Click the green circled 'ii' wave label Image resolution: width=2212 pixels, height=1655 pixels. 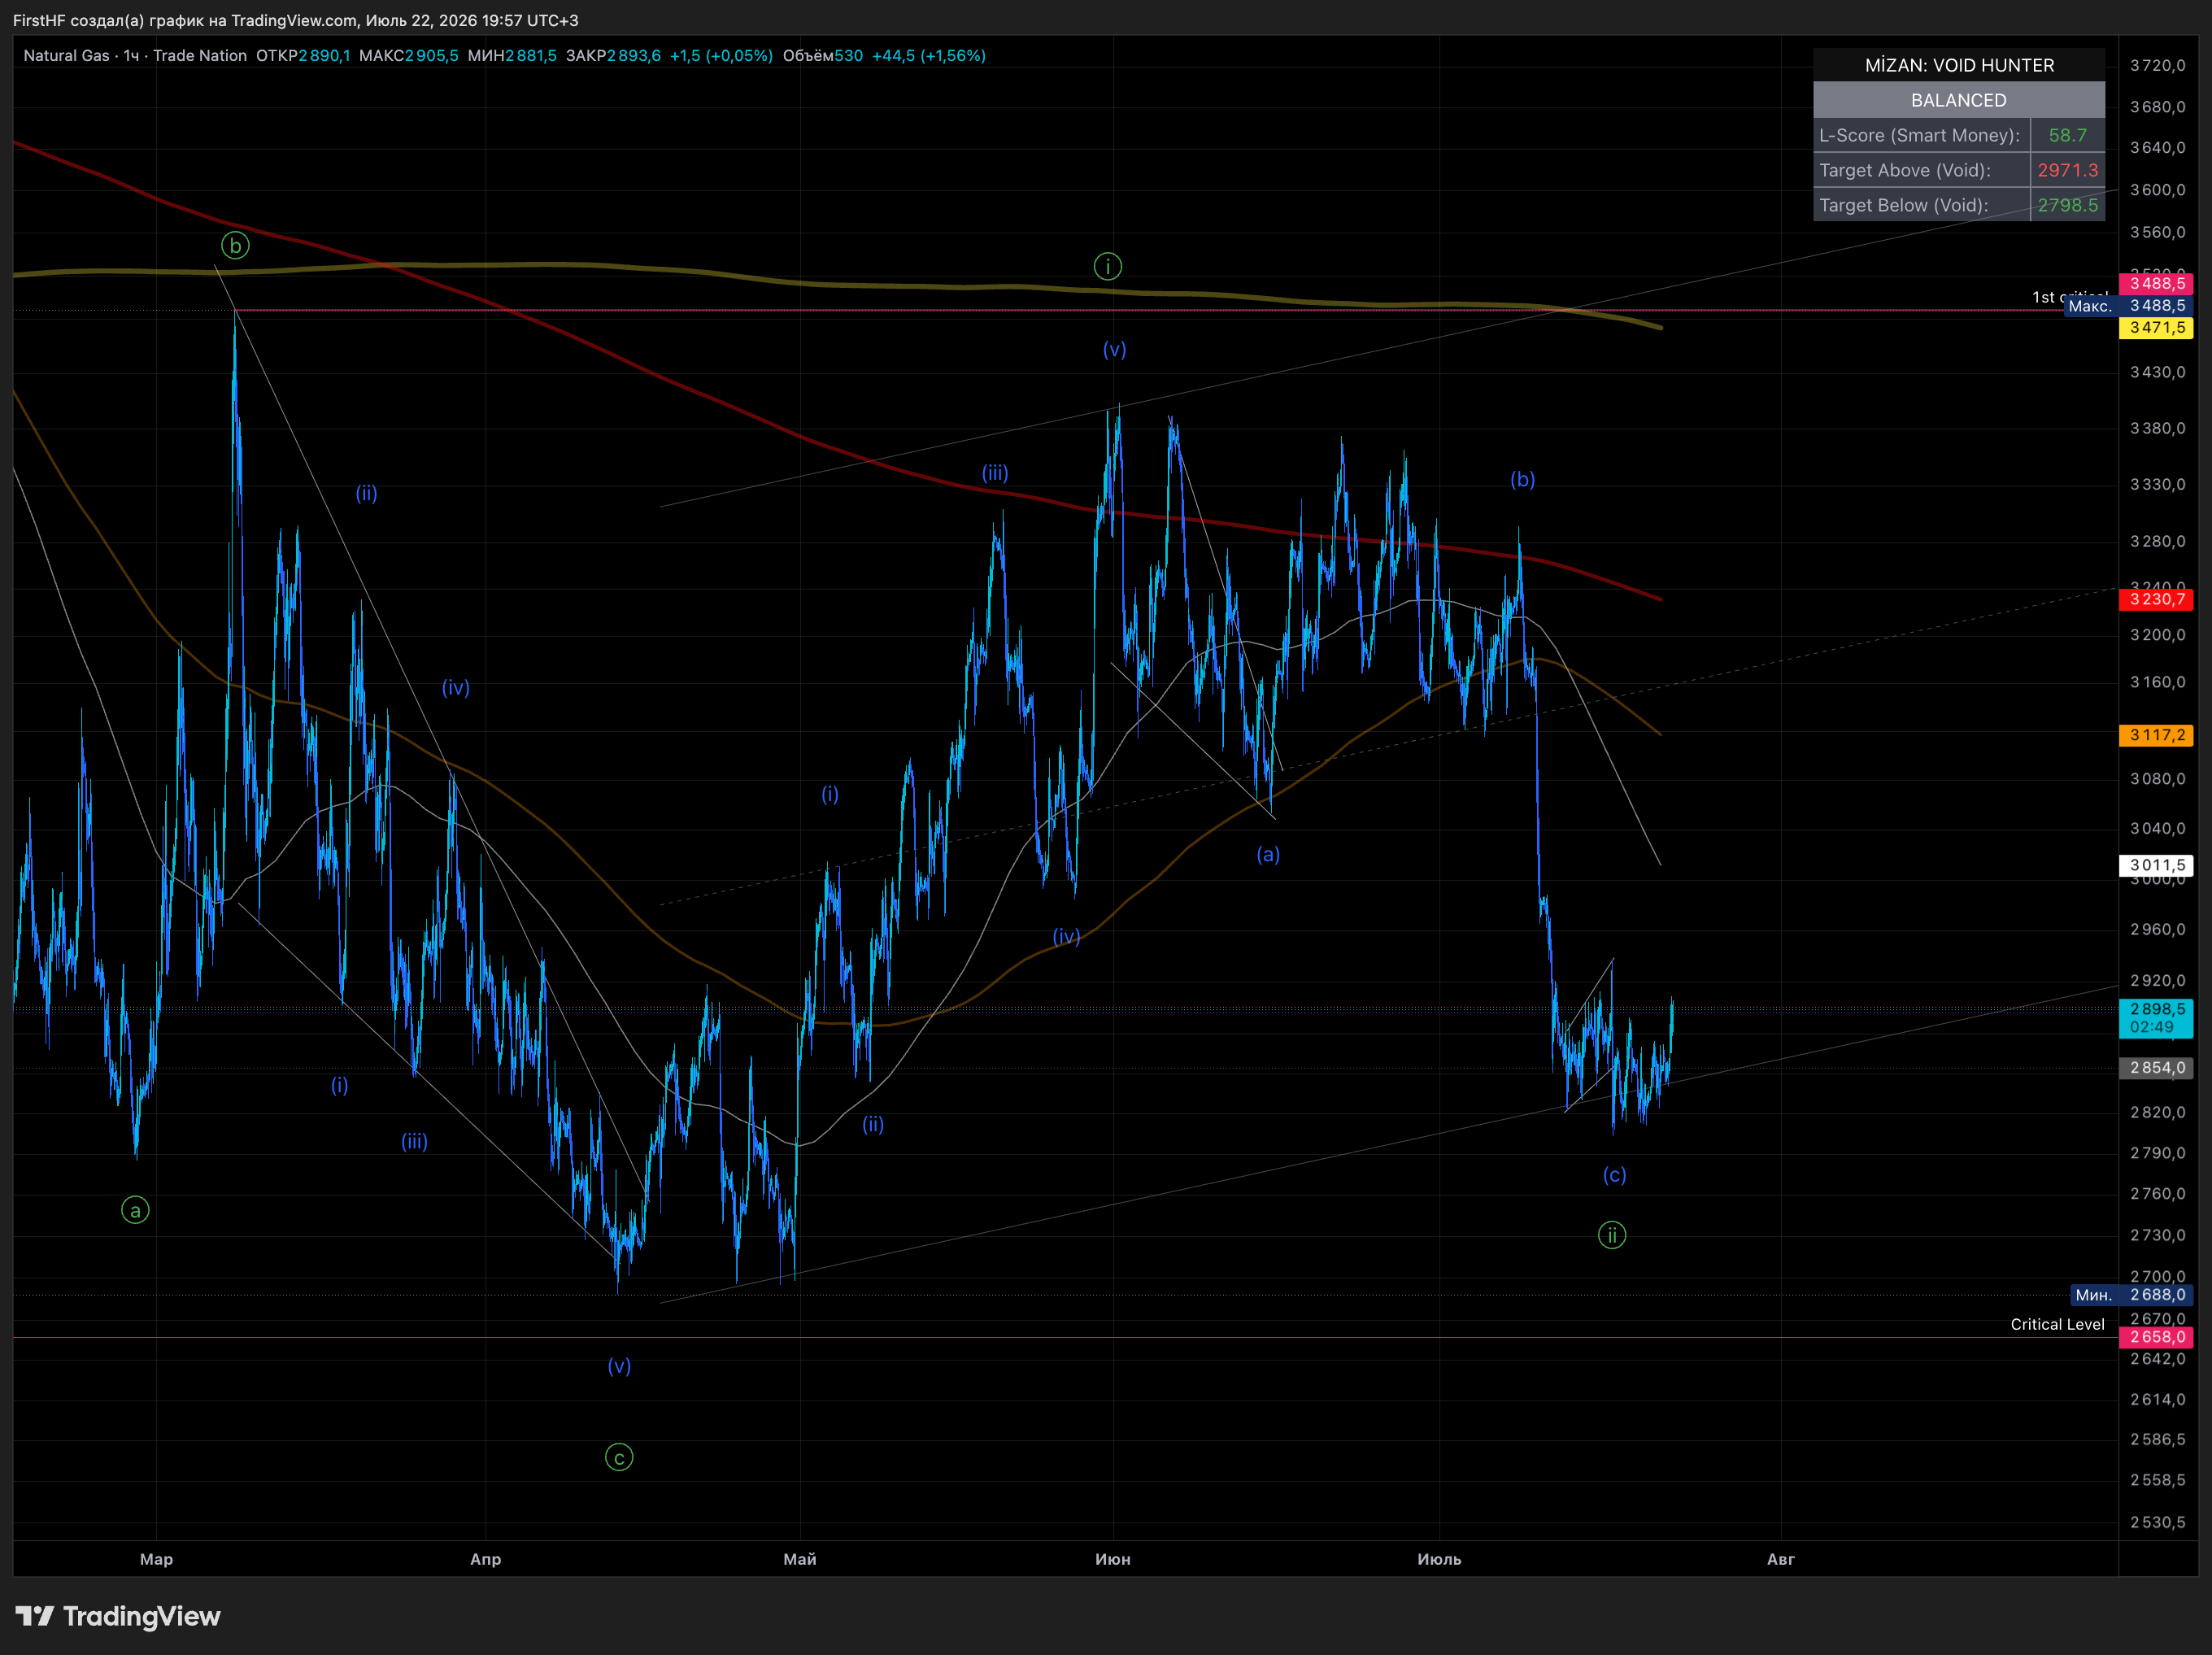click(1611, 1235)
